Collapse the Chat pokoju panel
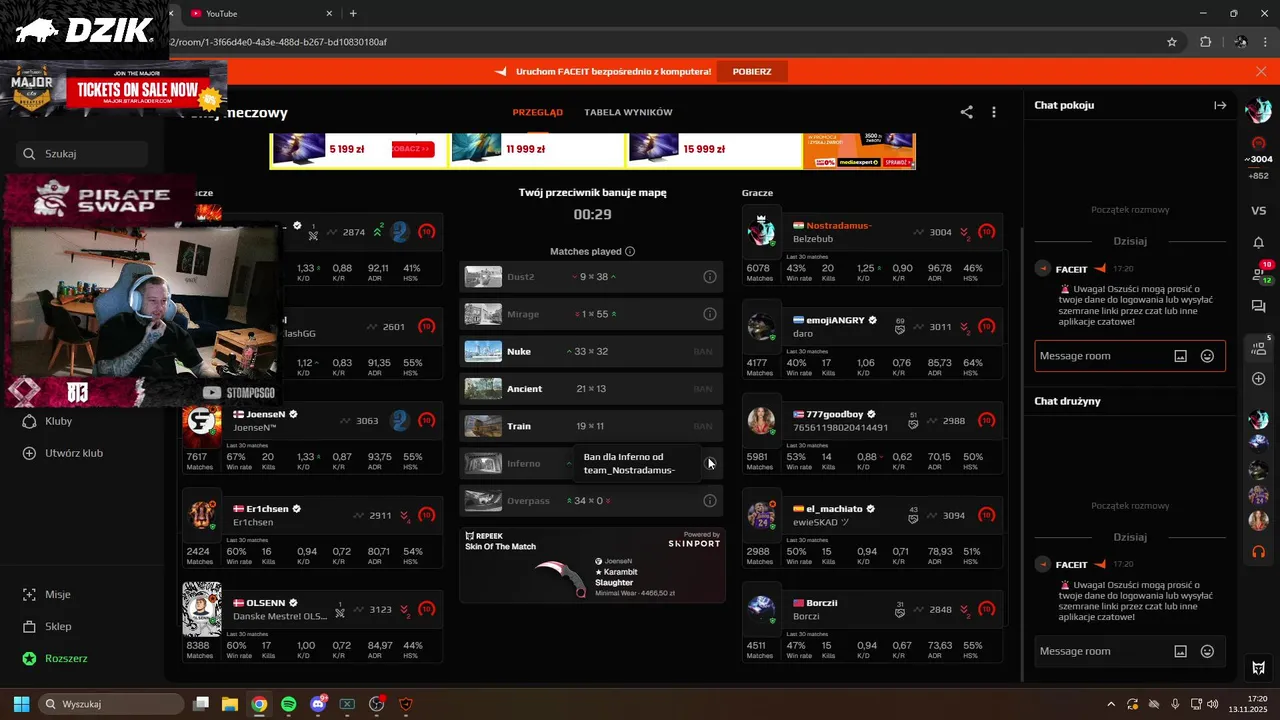This screenshot has width=1280, height=720. pyautogui.click(x=1220, y=105)
